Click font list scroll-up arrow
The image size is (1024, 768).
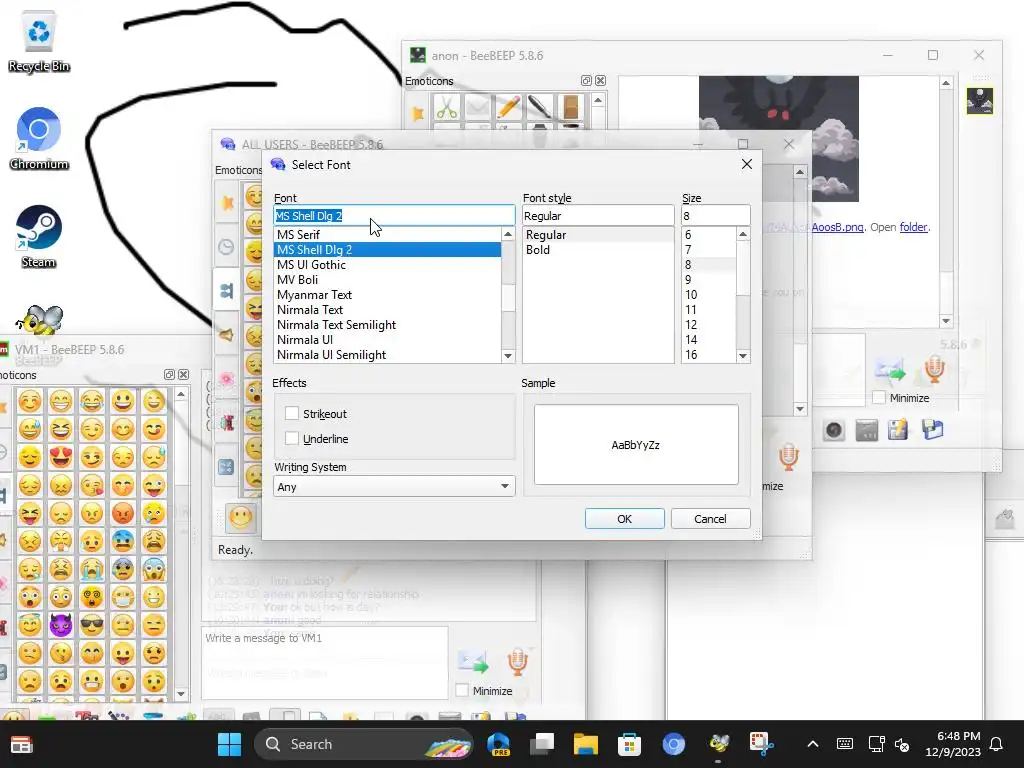click(x=507, y=234)
